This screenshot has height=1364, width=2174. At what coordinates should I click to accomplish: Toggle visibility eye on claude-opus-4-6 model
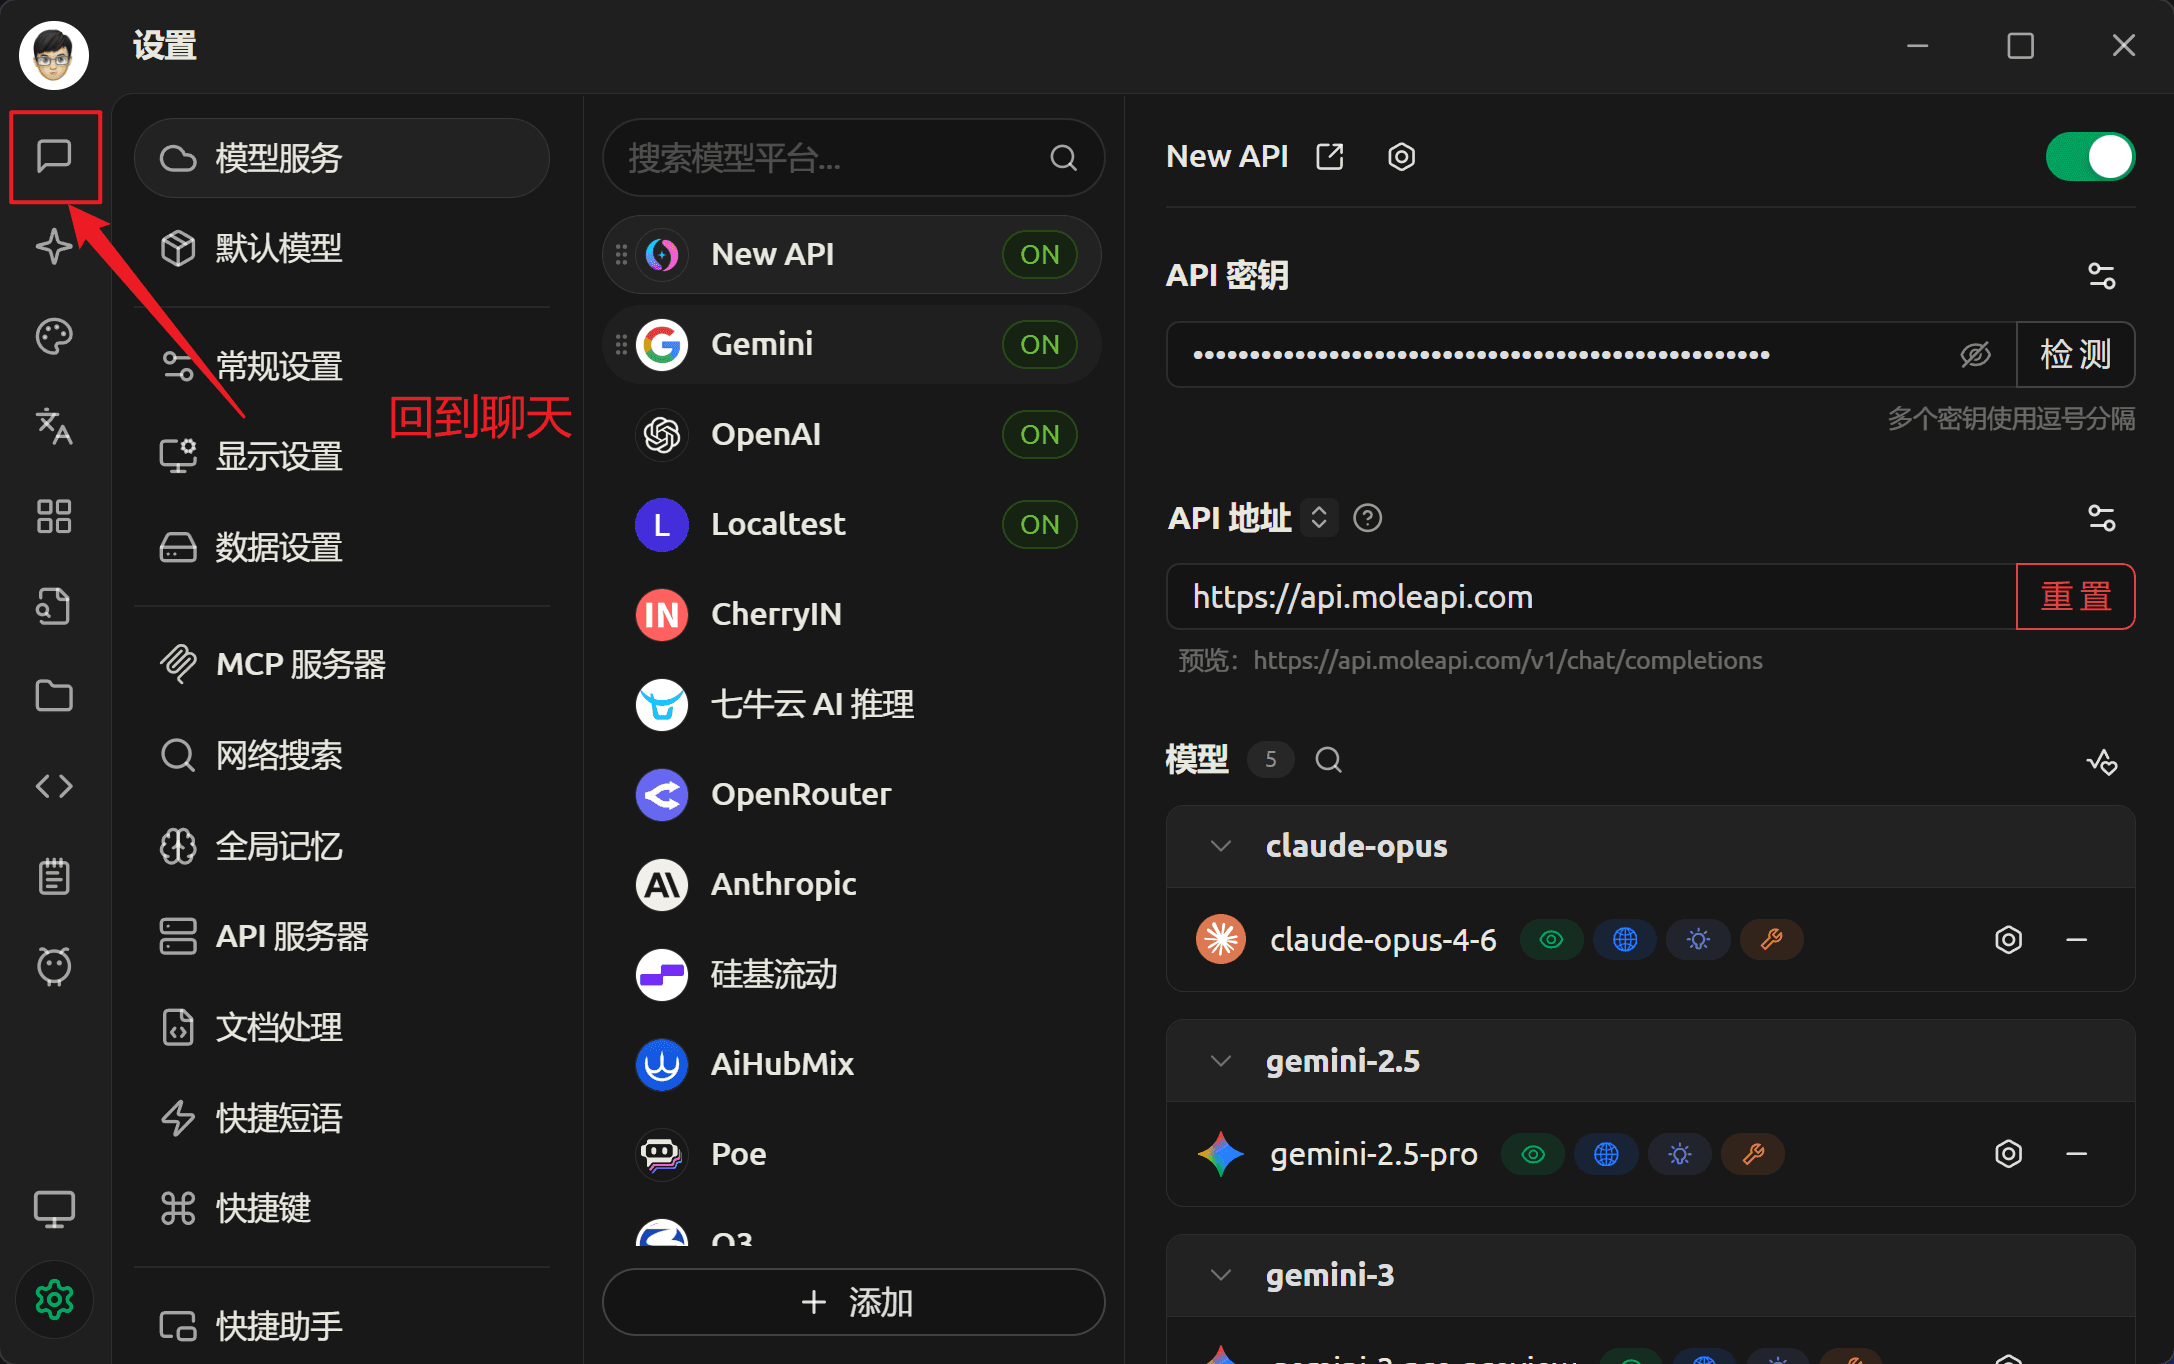[x=1551, y=939]
